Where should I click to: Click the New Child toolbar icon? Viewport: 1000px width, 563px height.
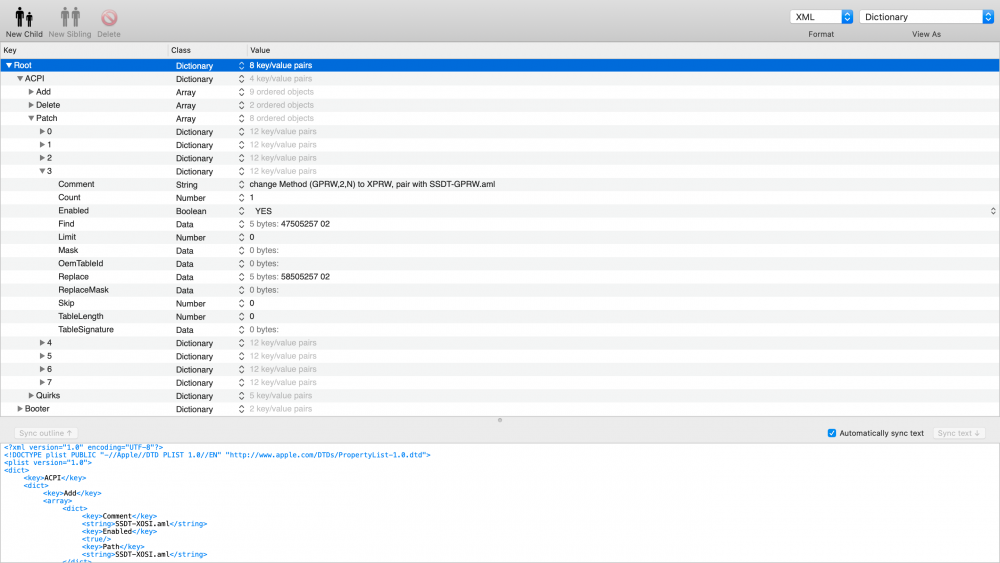click(24, 18)
